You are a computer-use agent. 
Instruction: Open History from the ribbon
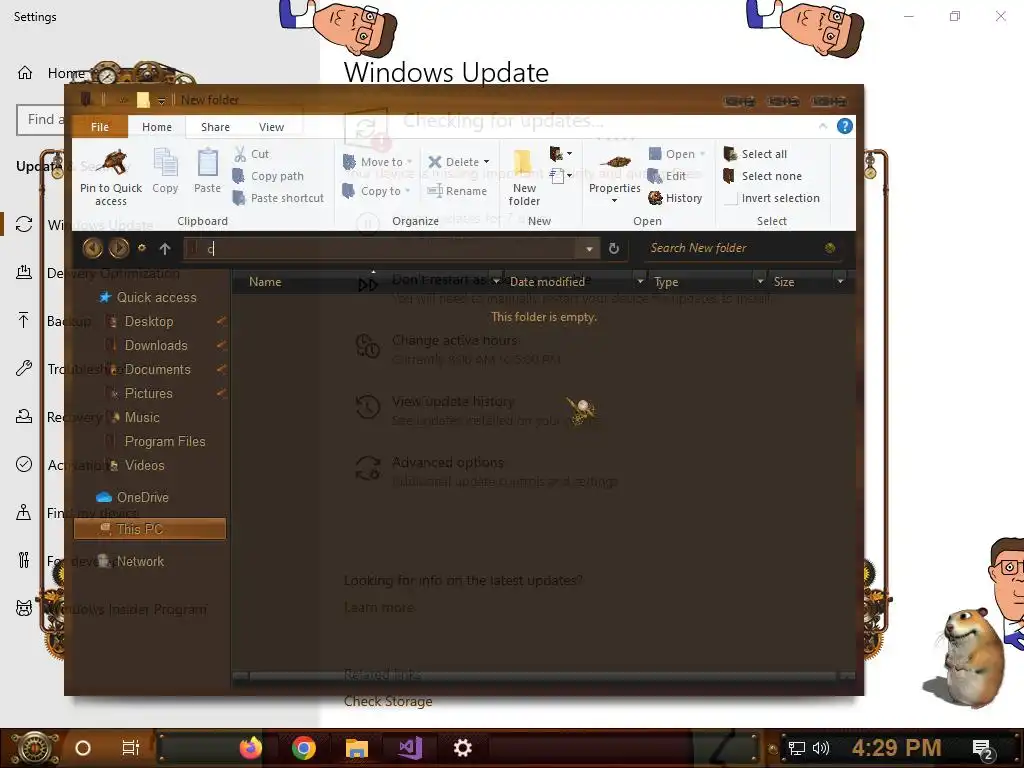coord(675,198)
